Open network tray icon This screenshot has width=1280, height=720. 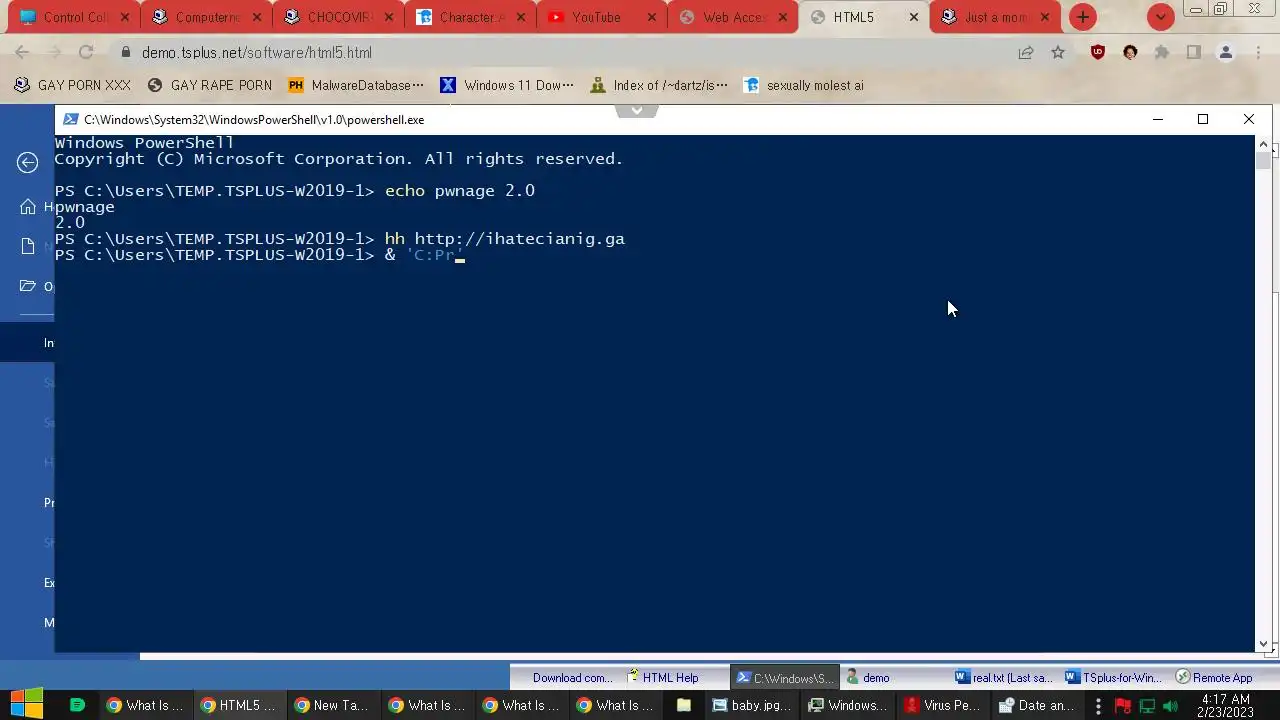pyautogui.click(x=1147, y=706)
